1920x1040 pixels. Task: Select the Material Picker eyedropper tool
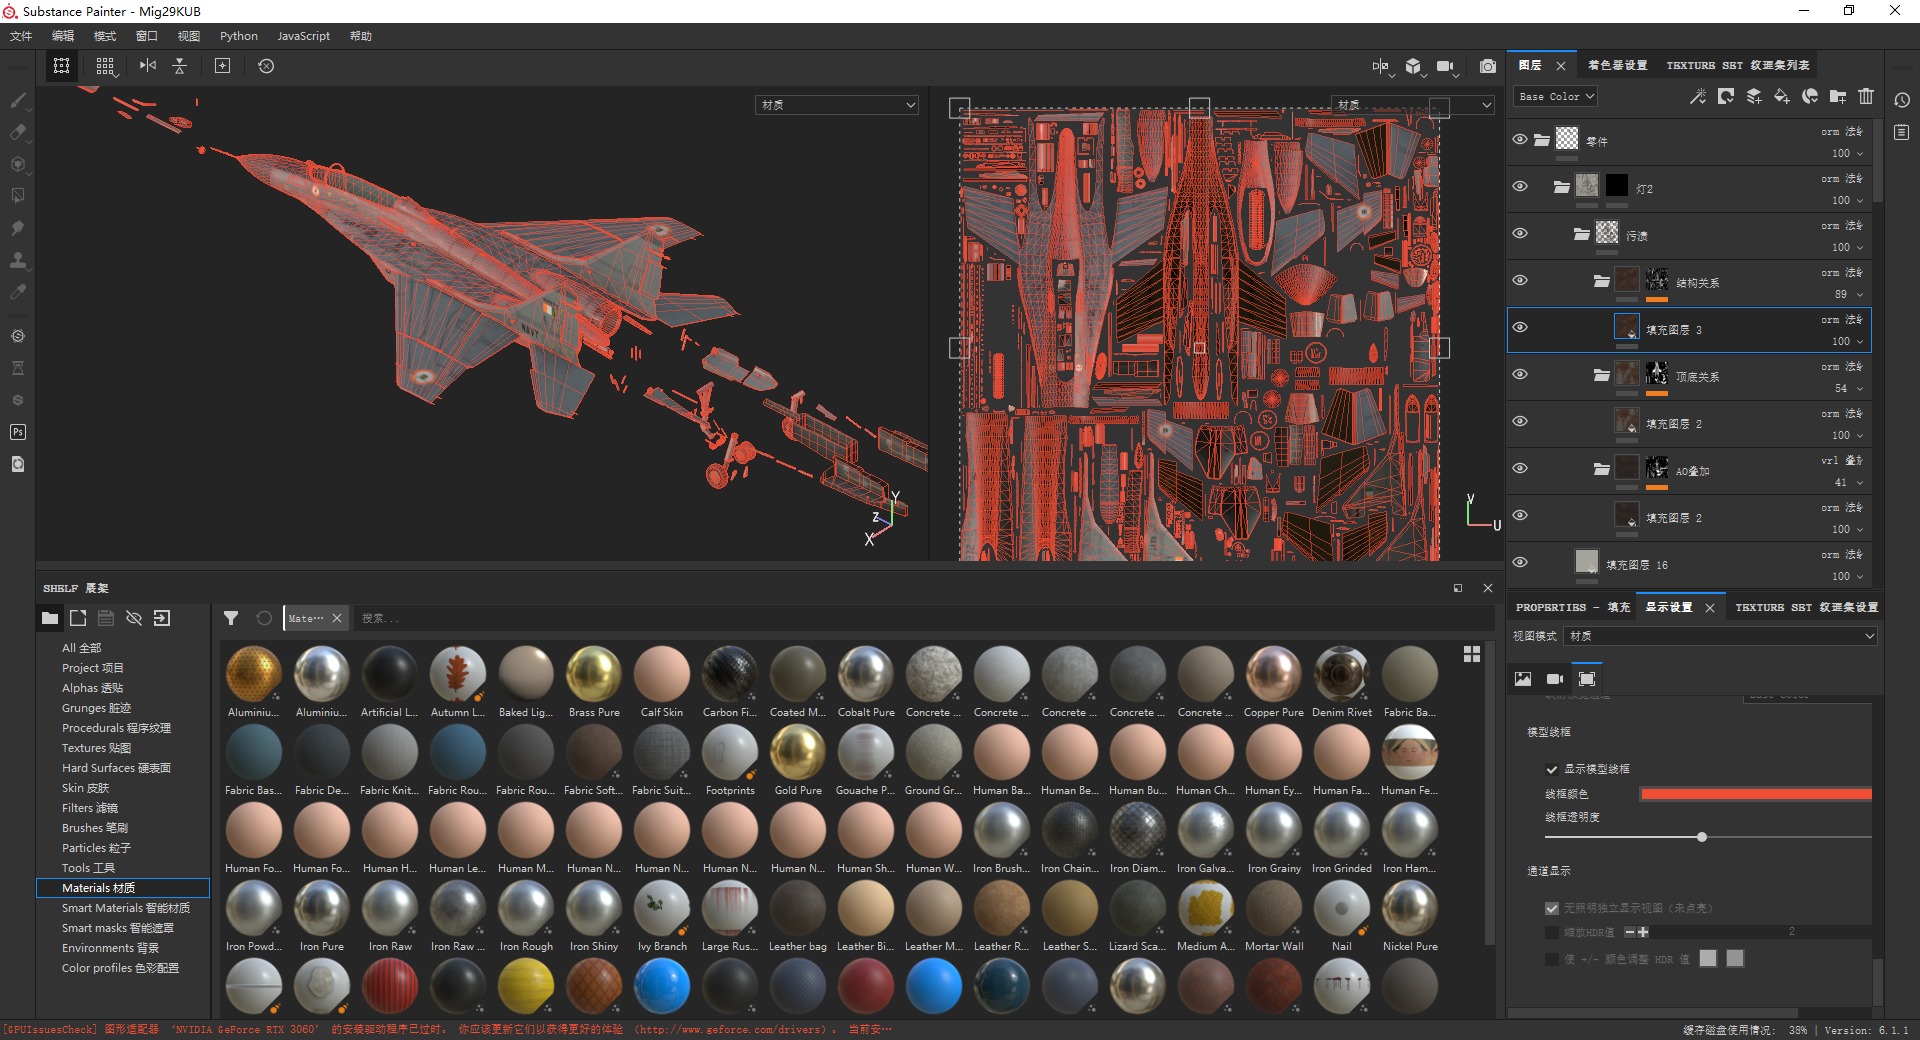tap(18, 292)
